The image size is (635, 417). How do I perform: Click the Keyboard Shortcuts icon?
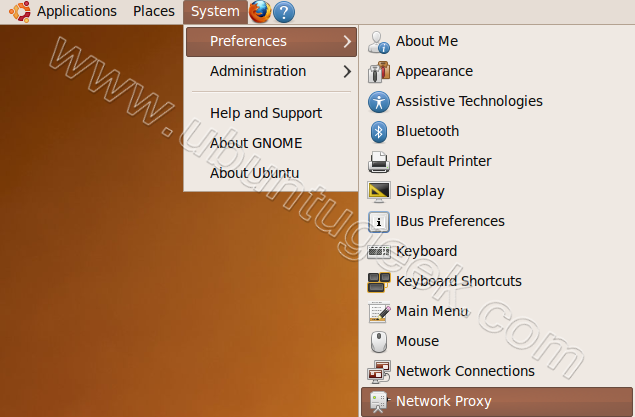[379, 282]
